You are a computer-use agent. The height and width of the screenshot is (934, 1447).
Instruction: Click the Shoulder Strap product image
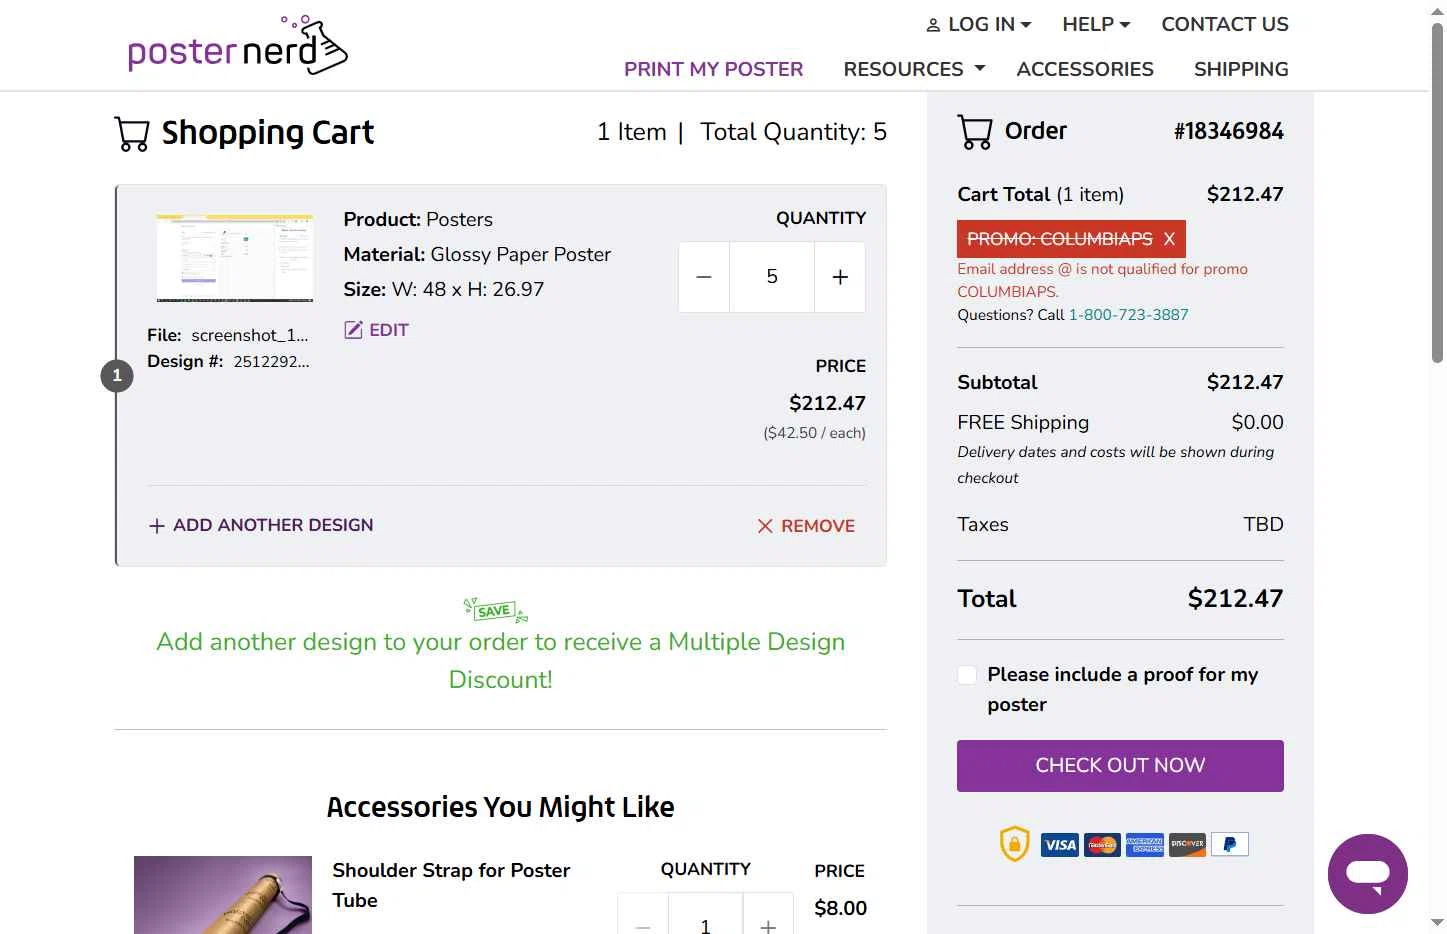pyautogui.click(x=223, y=895)
